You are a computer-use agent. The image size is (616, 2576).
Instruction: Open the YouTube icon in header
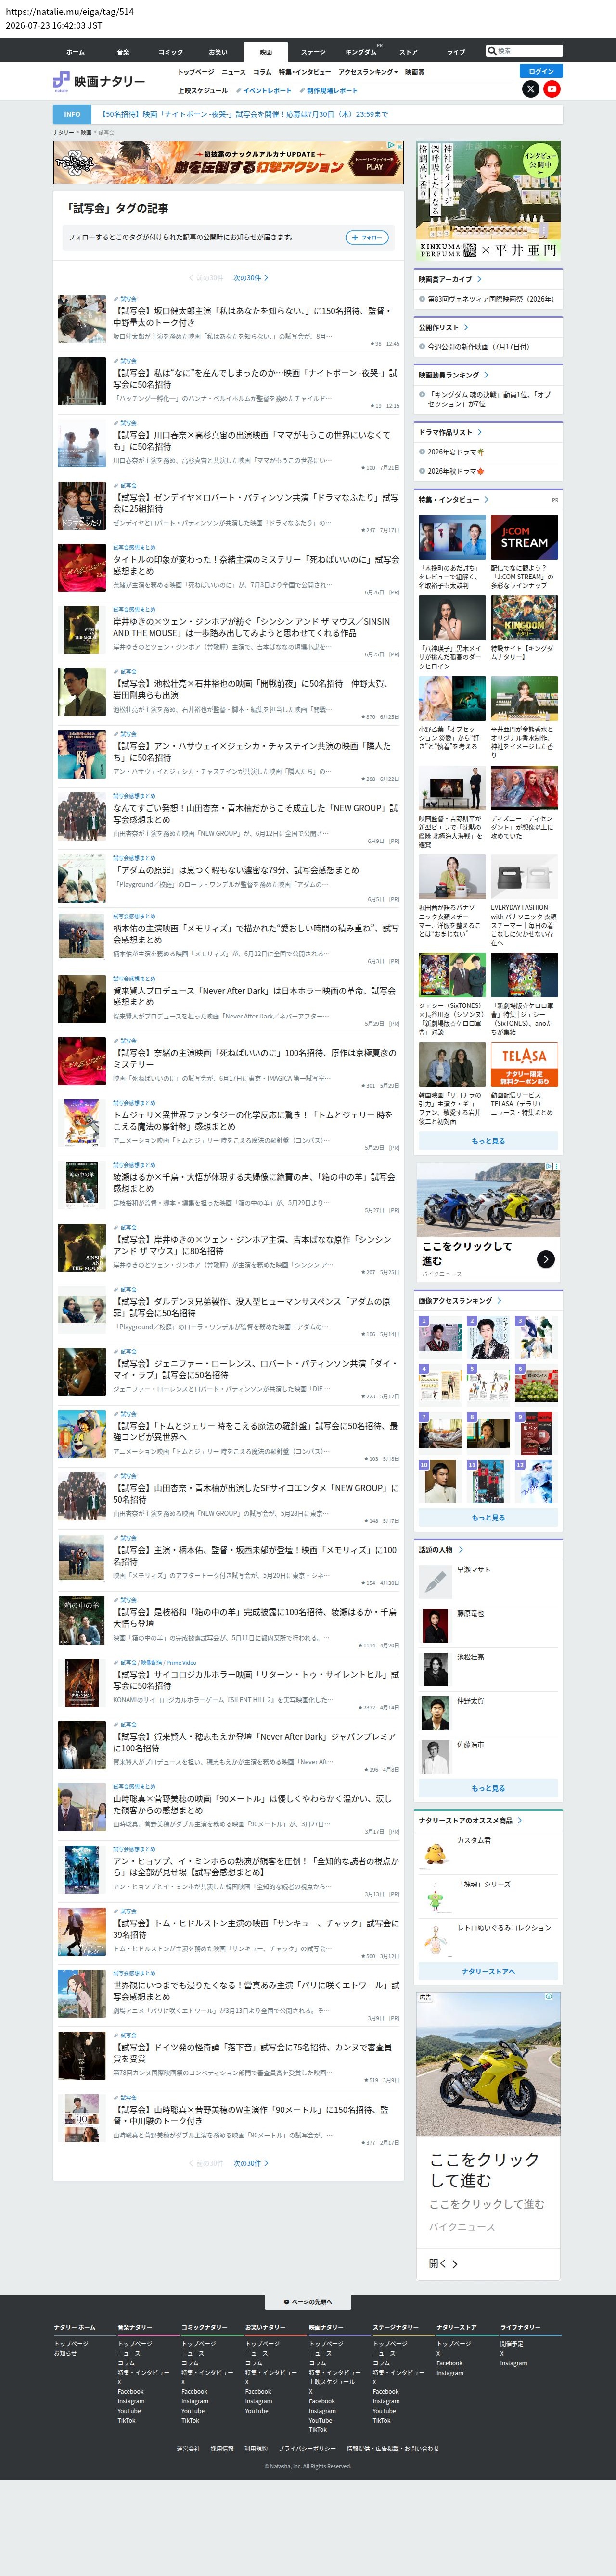coord(551,89)
